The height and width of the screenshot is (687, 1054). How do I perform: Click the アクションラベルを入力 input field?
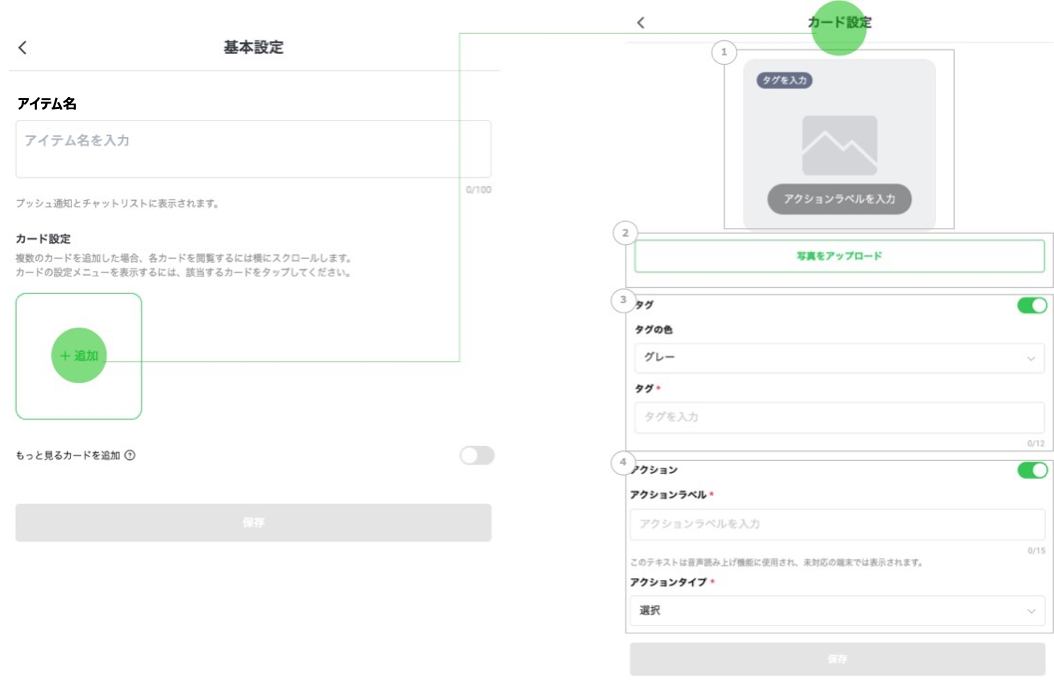tap(837, 524)
